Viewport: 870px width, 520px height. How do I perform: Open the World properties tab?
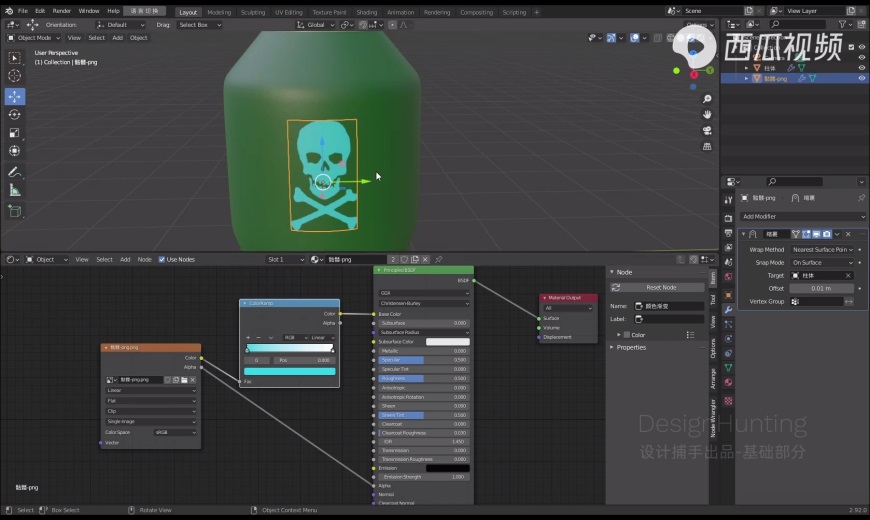729,276
